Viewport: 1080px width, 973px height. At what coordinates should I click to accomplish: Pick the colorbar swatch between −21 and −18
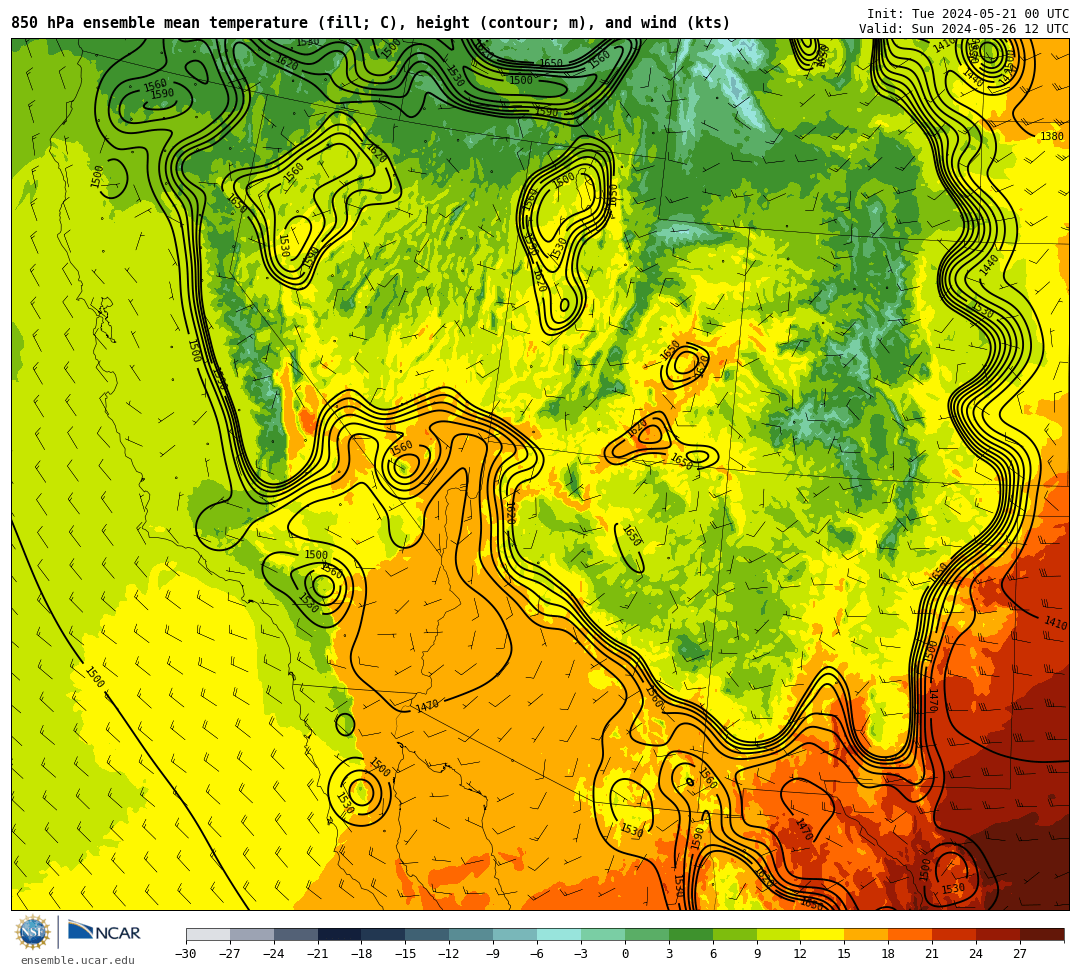340,934
